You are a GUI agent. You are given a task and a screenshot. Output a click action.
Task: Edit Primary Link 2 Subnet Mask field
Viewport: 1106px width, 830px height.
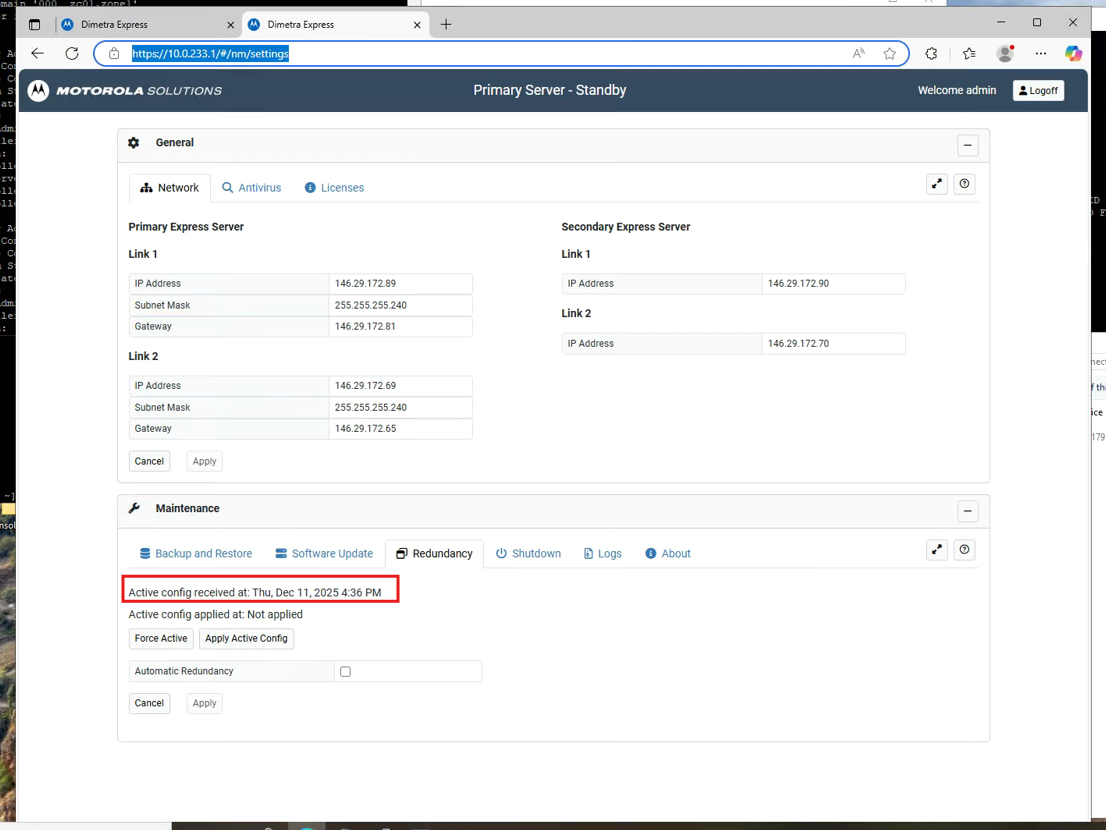click(400, 408)
